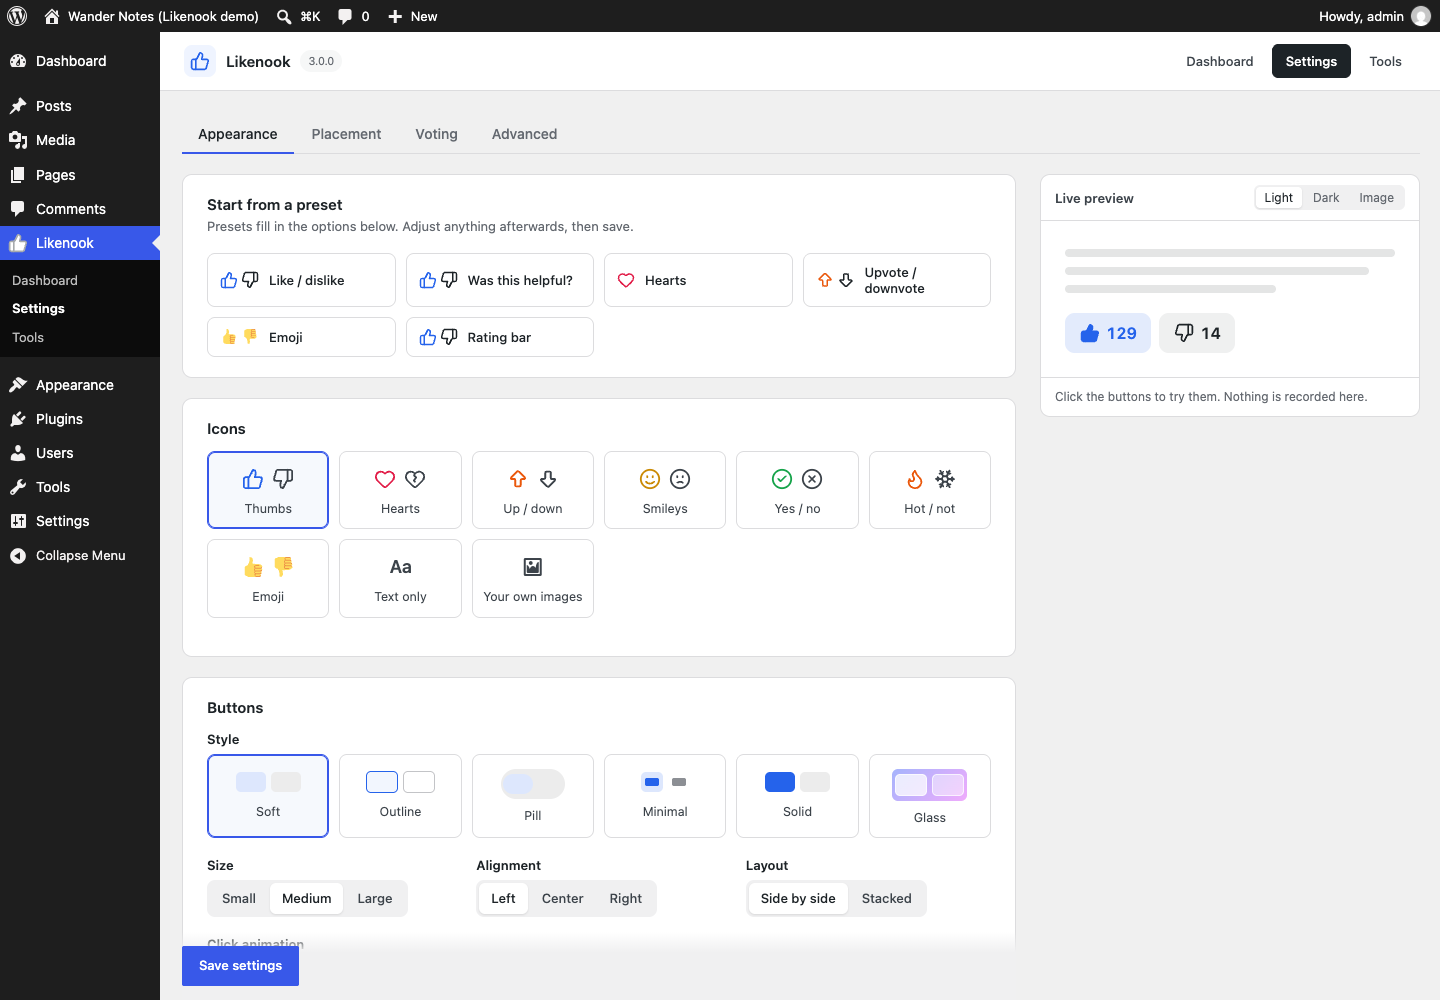1440x1000 pixels.
Task: Choose the Solid button style
Action: [797, 796]
